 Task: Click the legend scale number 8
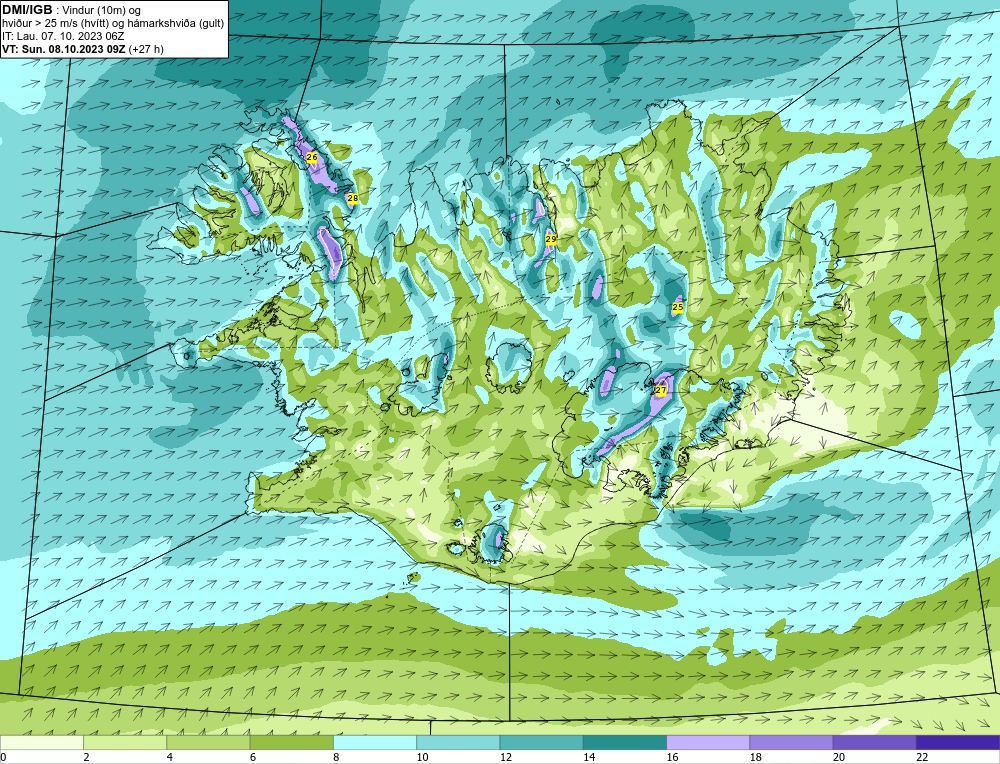[336, 757]
